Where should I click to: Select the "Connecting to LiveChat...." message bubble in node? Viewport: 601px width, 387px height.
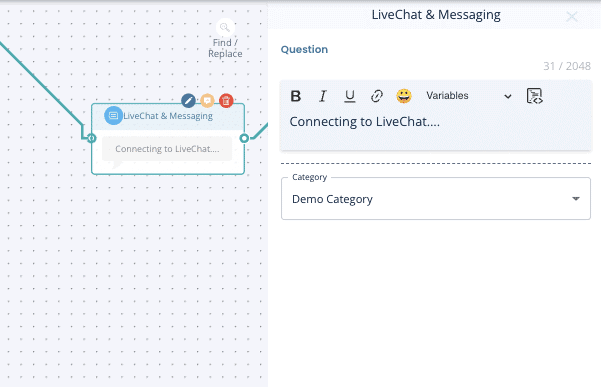click(167, 149)
